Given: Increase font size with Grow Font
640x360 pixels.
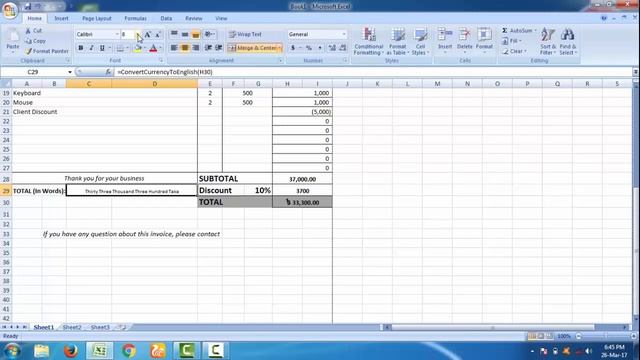Looking at the screenshot, I should click(148, 34).
